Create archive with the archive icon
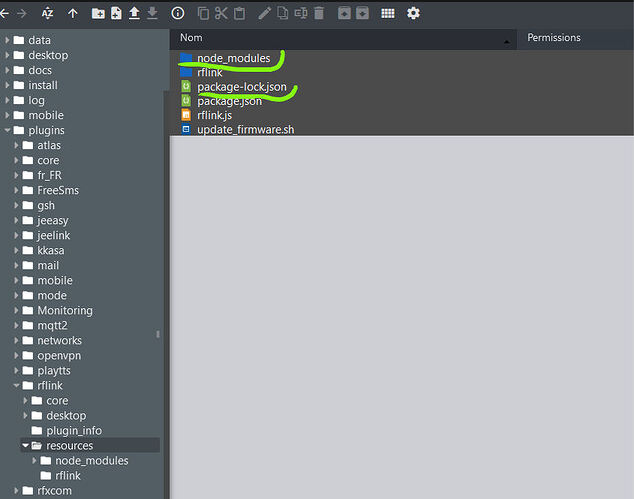This screenshot has height=499, width=634. (362, 13)
